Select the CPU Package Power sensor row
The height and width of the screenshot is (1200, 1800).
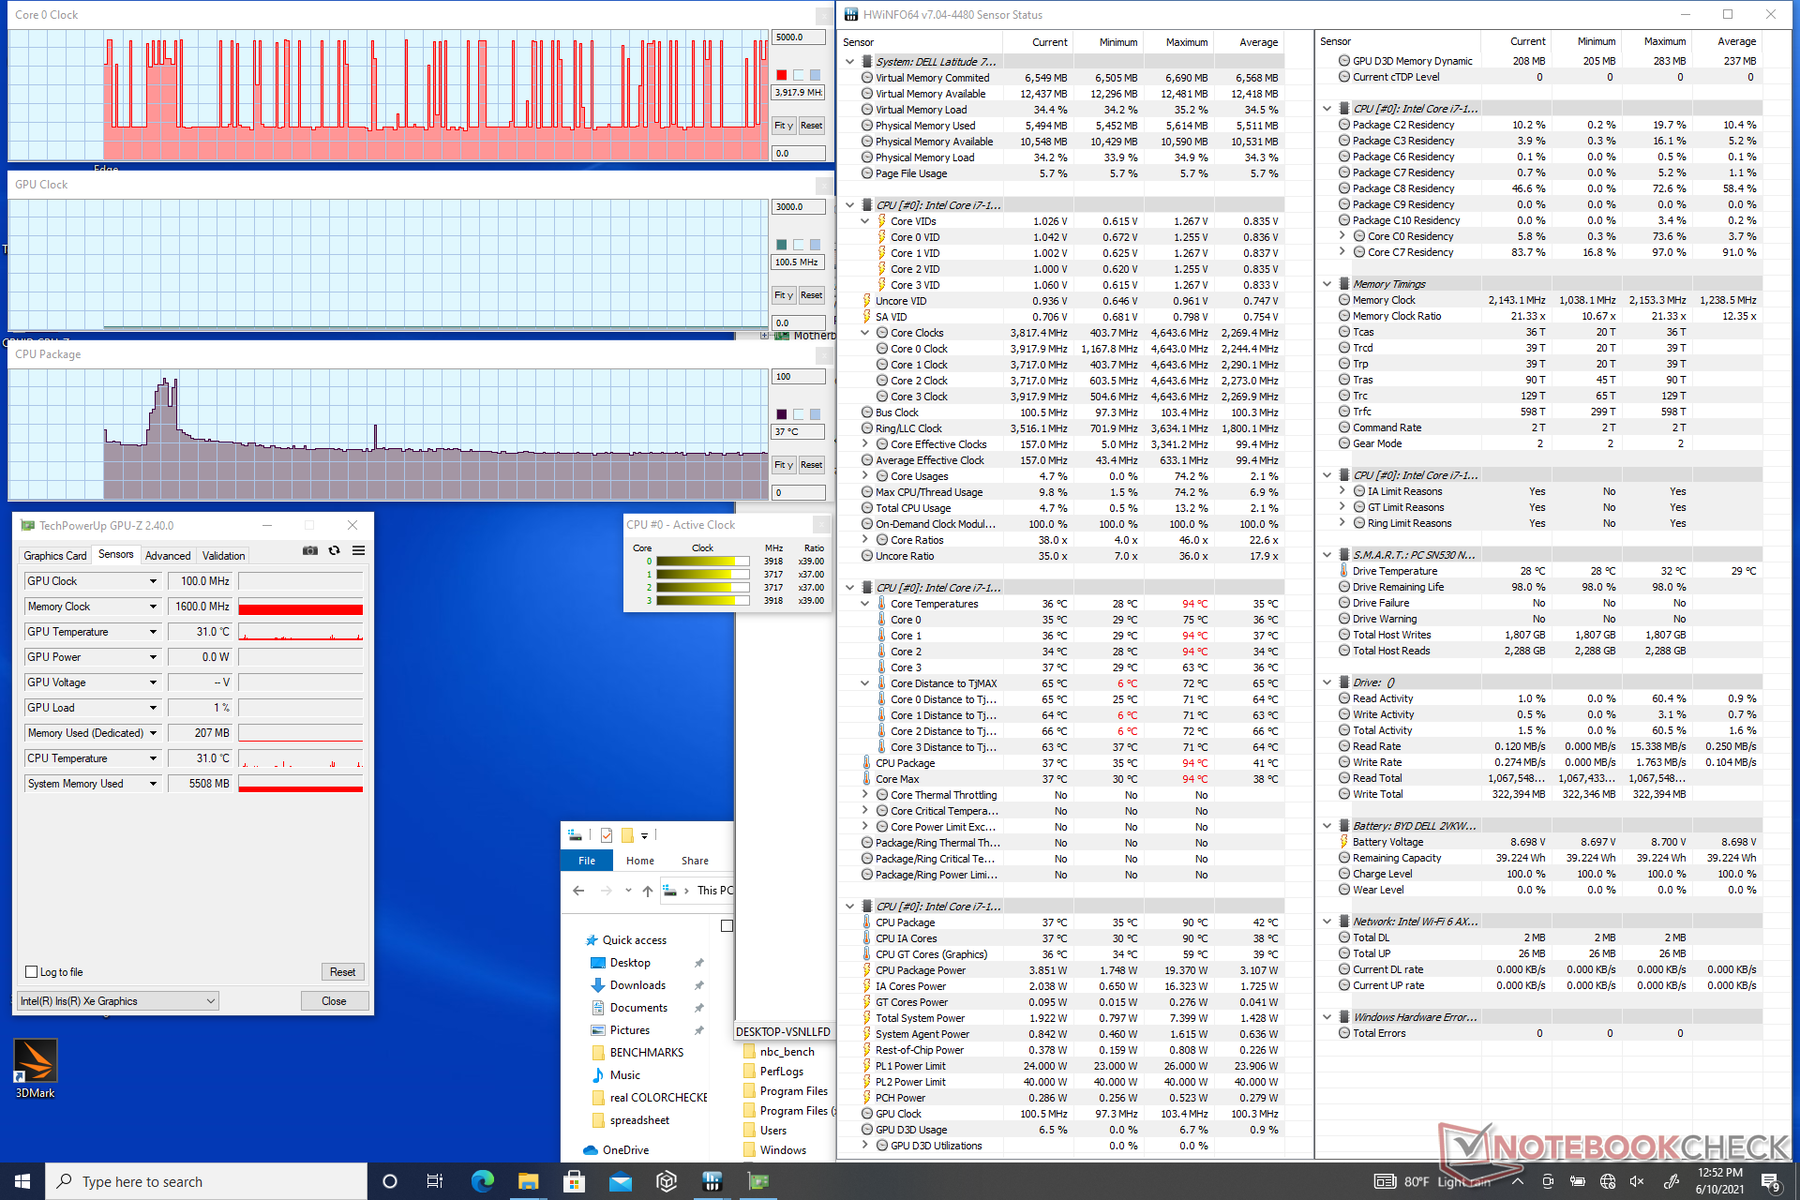pyautogui.click(x=1072, y=970)
